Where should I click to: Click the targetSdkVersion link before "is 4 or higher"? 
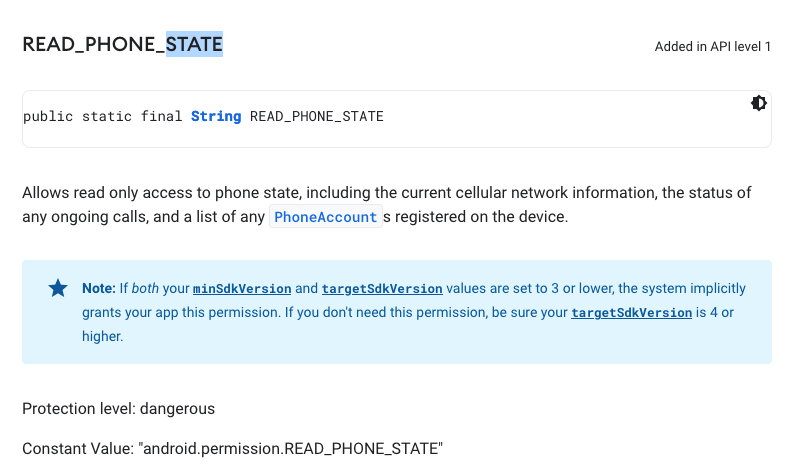(x=631, y=312)
